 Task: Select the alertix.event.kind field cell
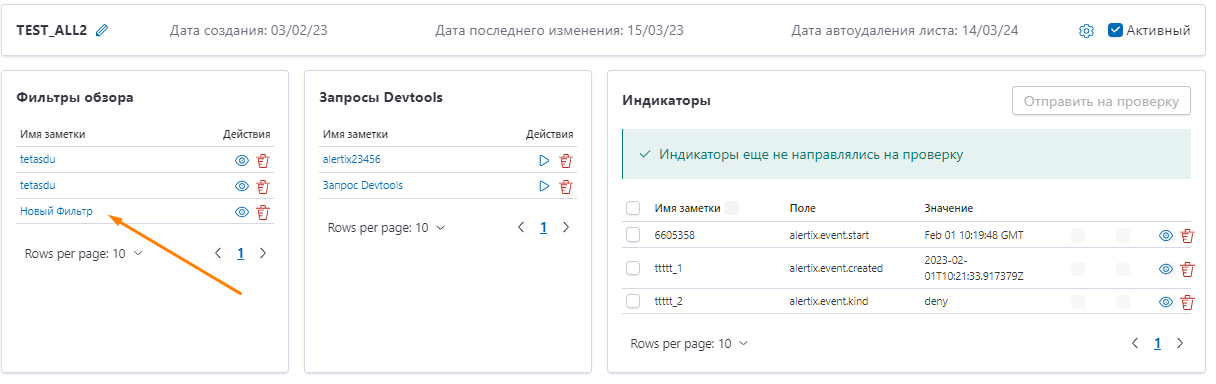click(x=830, y=301)
